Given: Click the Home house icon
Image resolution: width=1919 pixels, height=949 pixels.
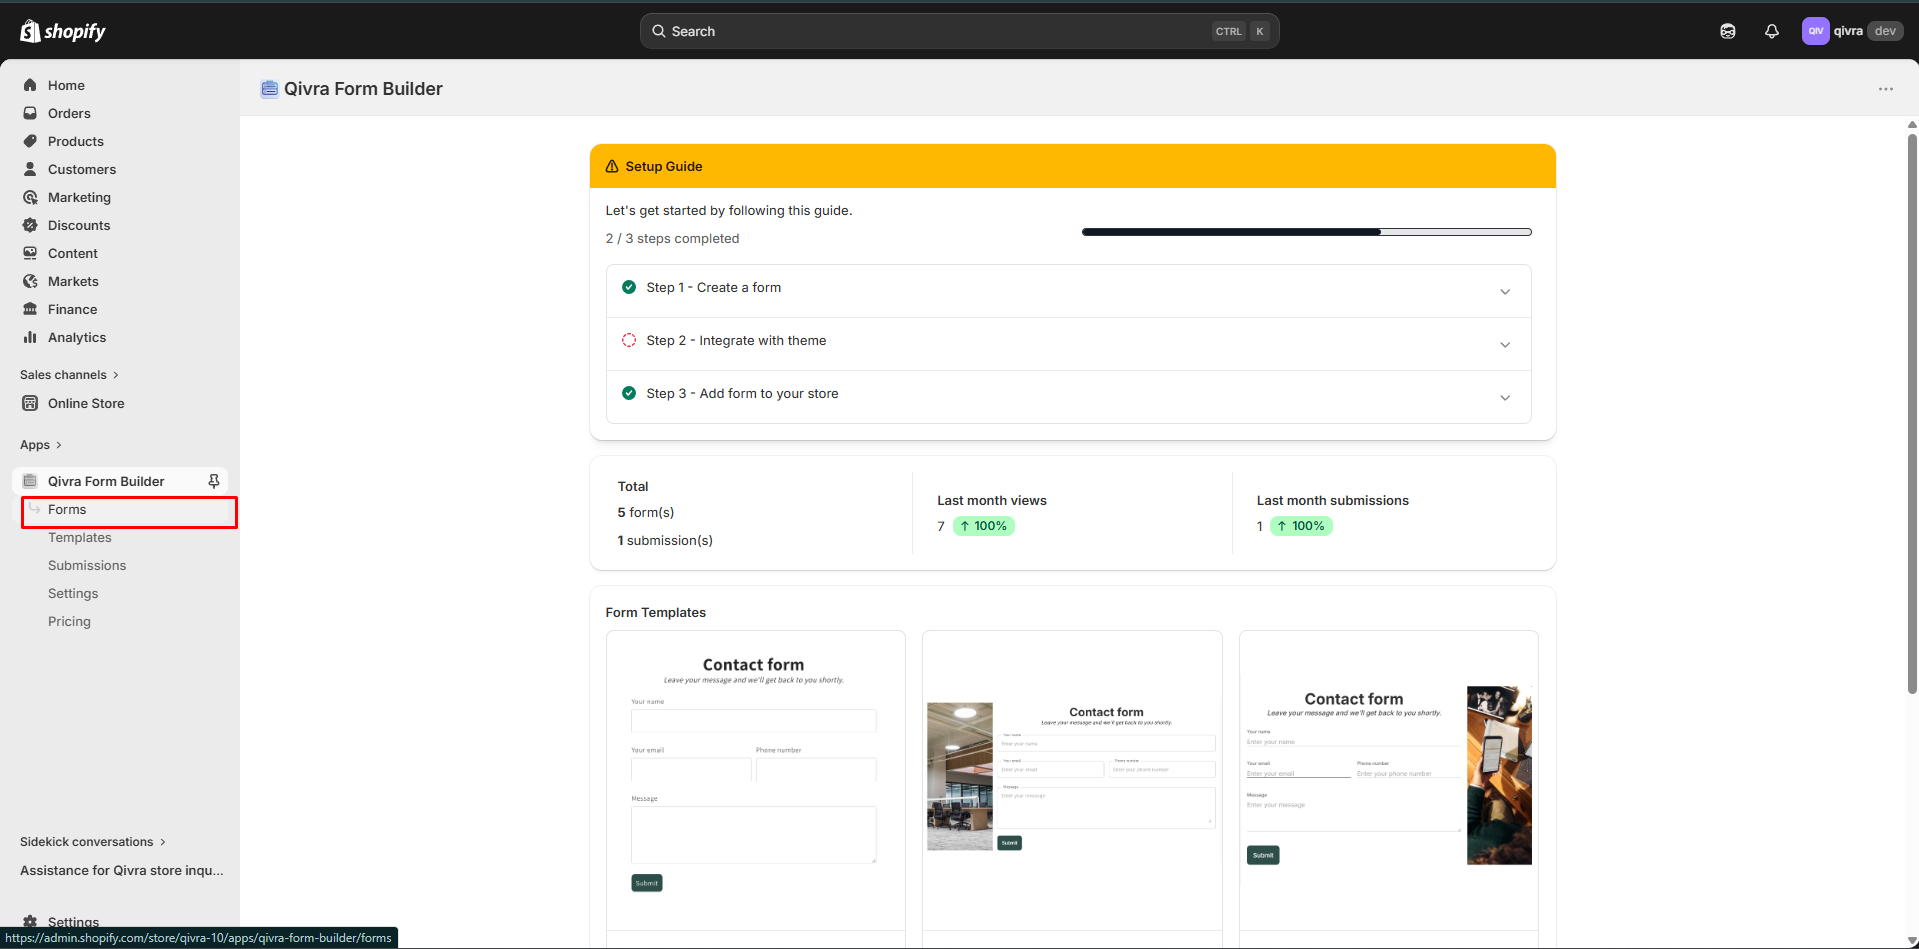Looking at the screenshot, I should coord(30,85).
